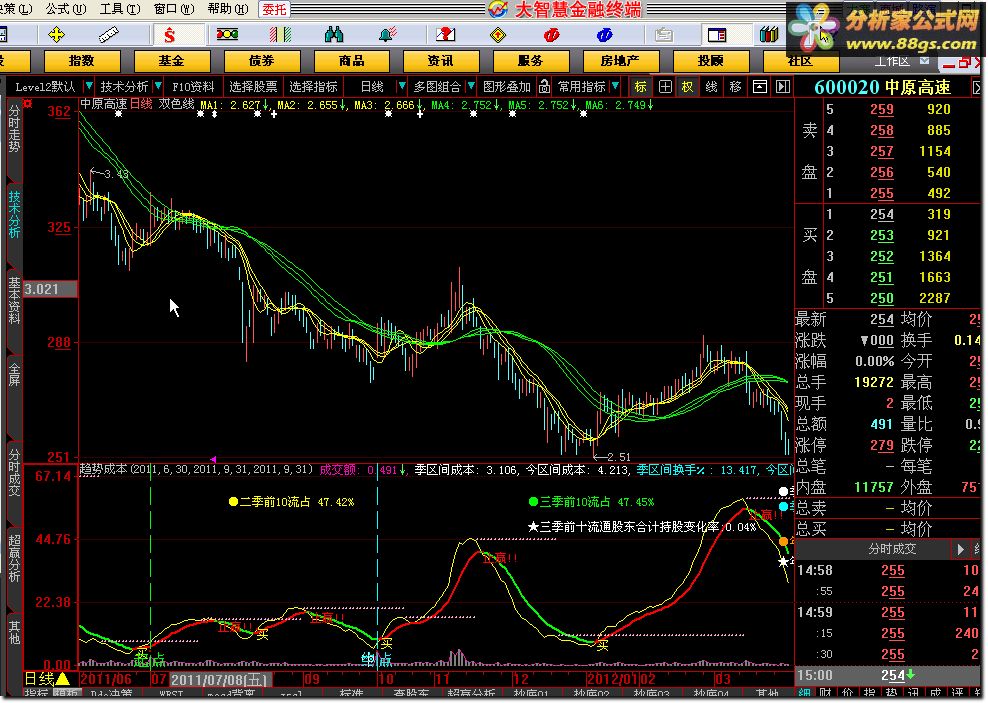Open the 房地产 category tab
988x703 pixels.
tap(620, 61)
